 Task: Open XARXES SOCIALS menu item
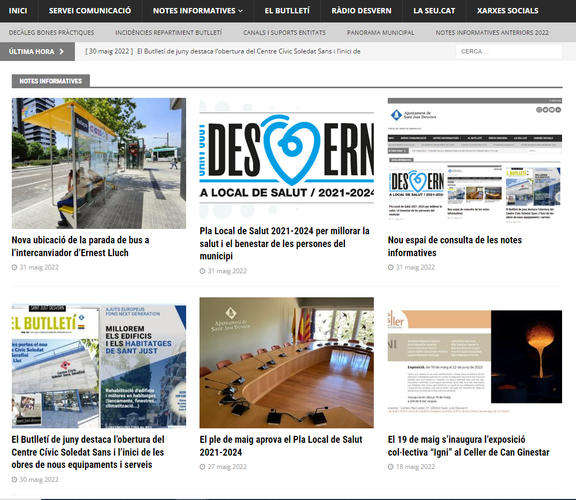click(508, 11)
